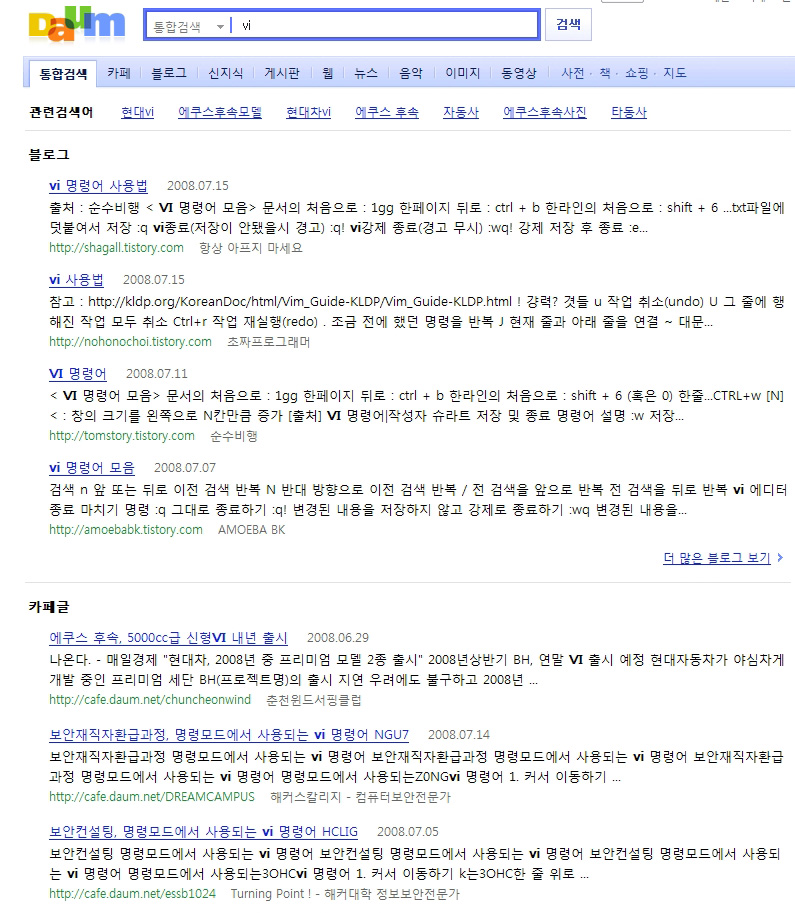This screenshot has height=913, width=795.
Task: Click related search term 자동사
Action: (461, 112)
